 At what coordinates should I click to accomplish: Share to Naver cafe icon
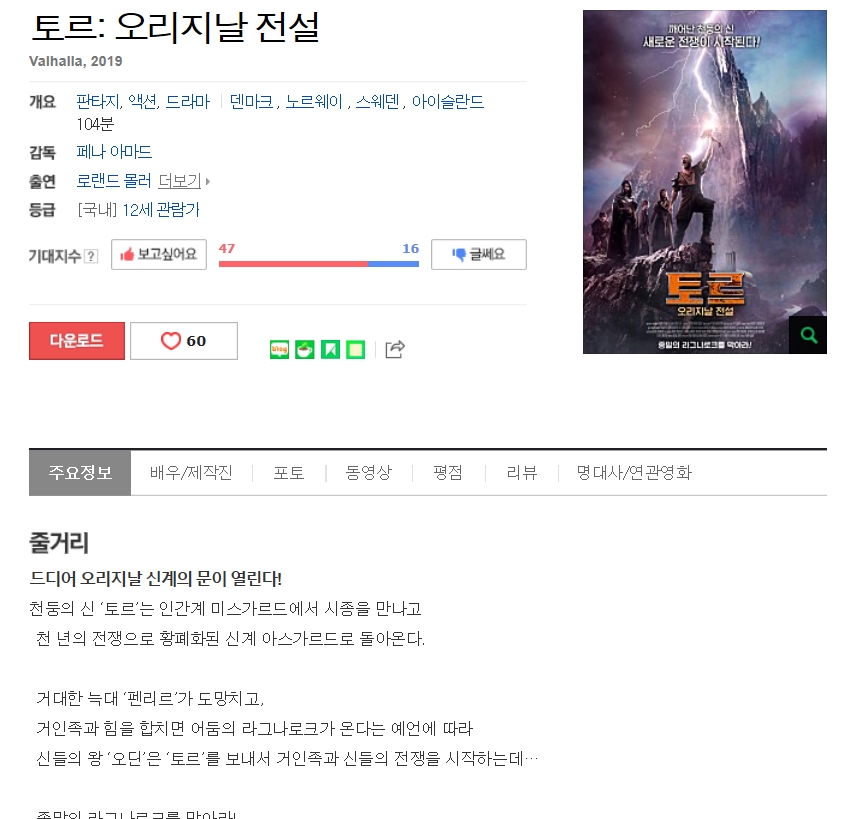(305, 350)
